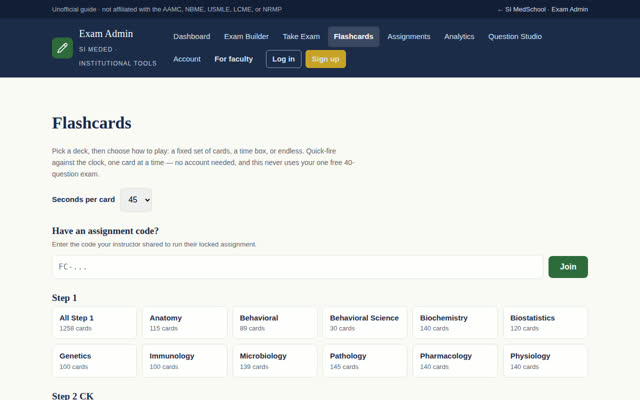Click the Log in button
The height and width of the screenshot is (400, 640).
(283, 59)
